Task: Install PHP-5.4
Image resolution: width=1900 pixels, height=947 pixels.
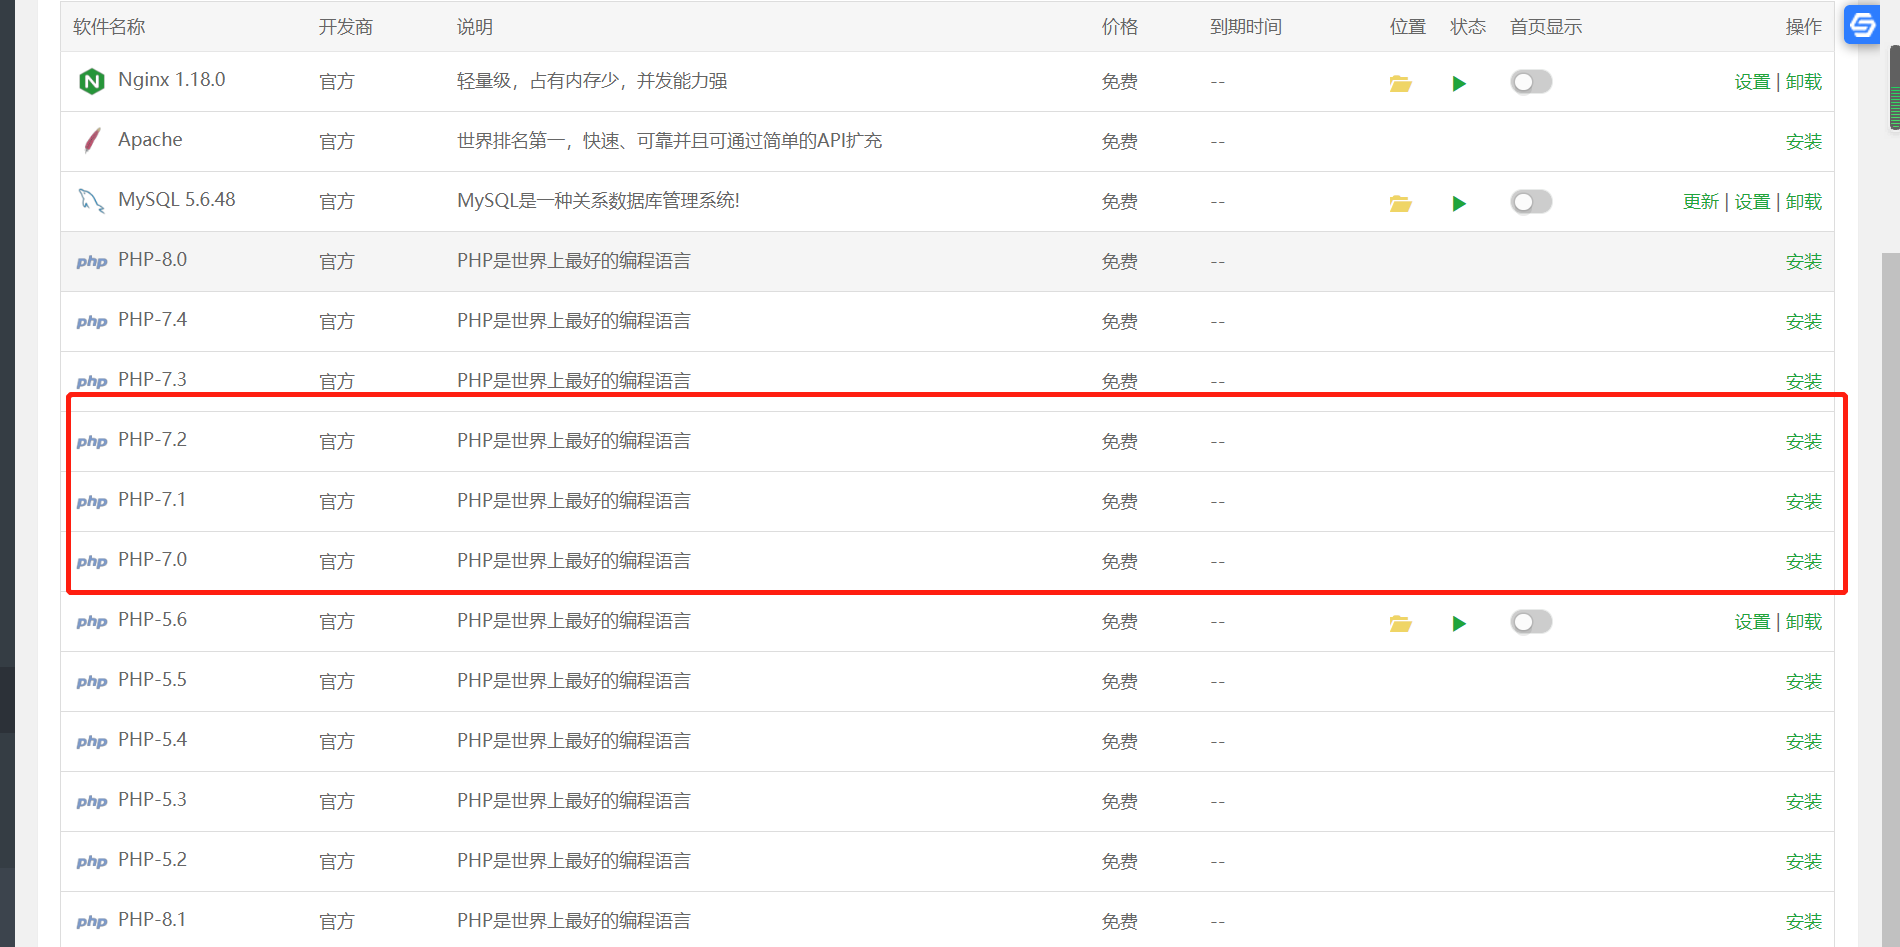Action: point(1804,742)
